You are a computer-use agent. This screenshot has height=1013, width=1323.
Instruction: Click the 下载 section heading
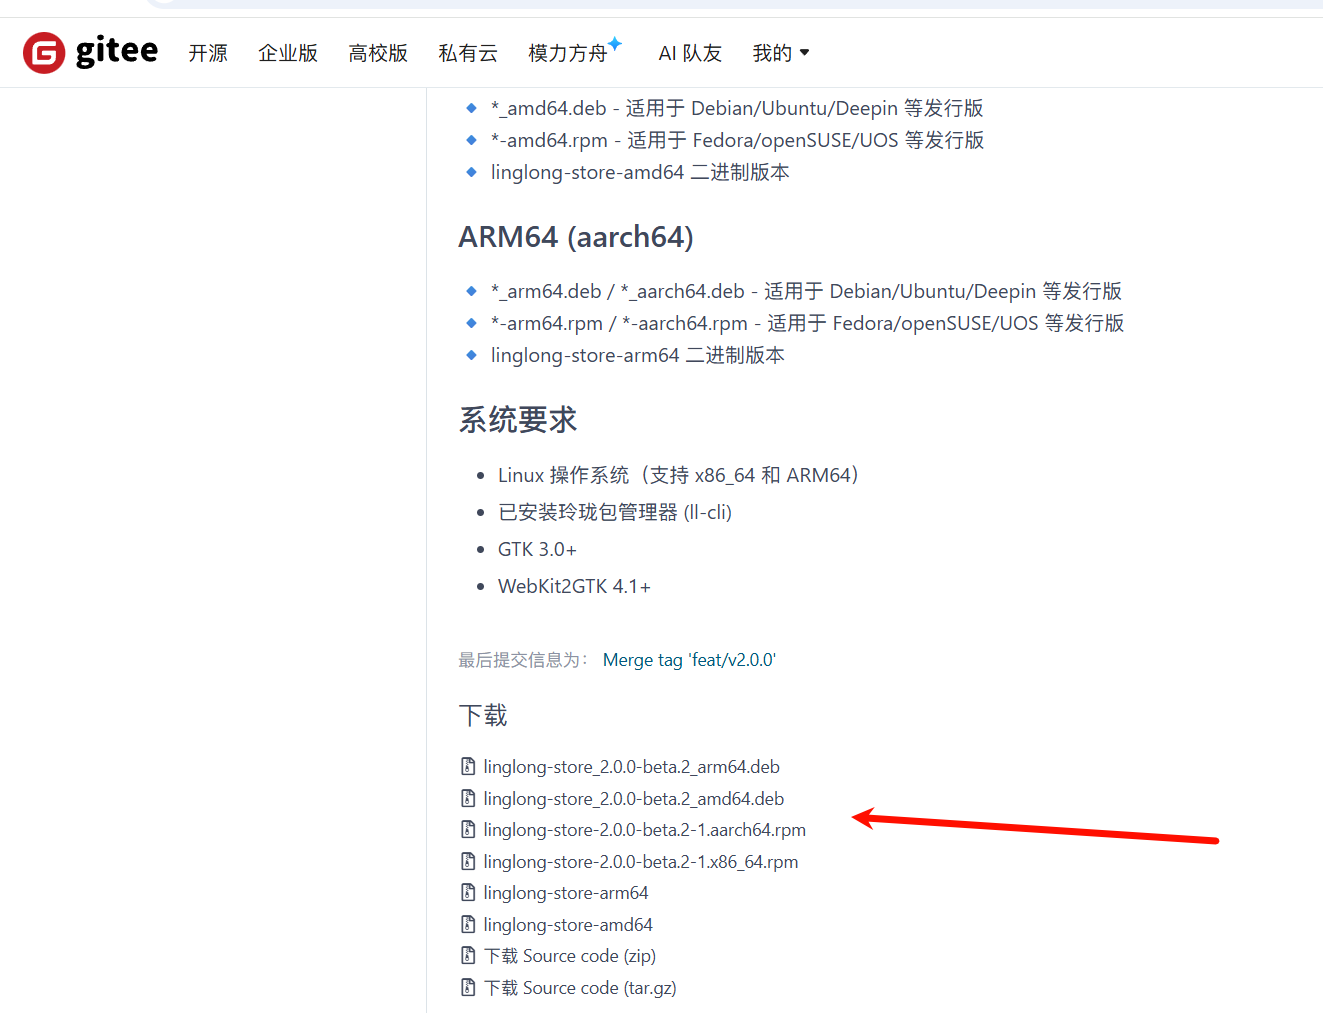483,716
